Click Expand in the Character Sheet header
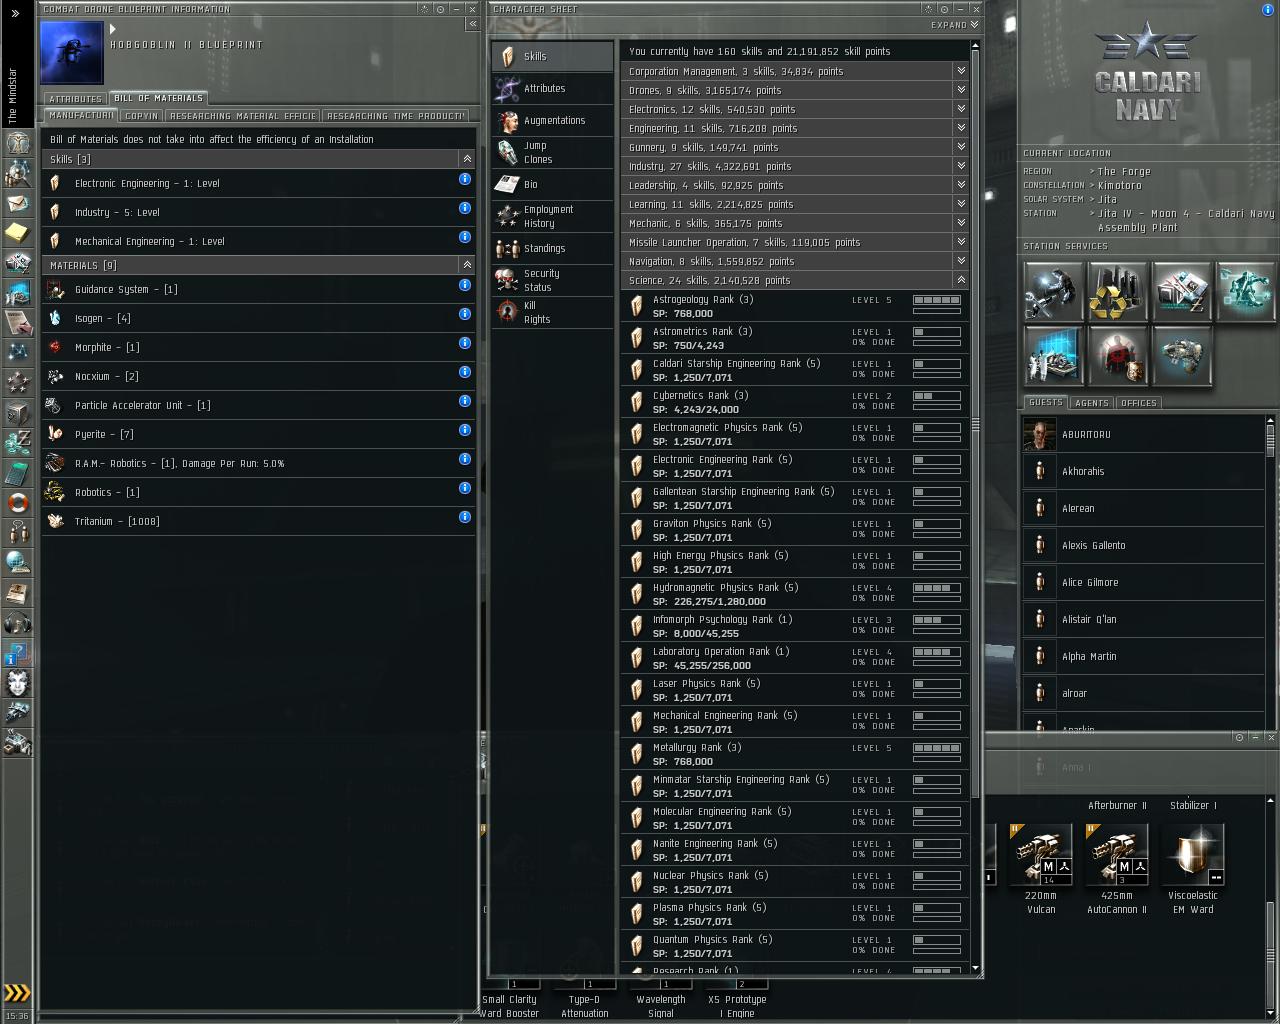This screenshot has width=1280, height=1024. (954, 25)
